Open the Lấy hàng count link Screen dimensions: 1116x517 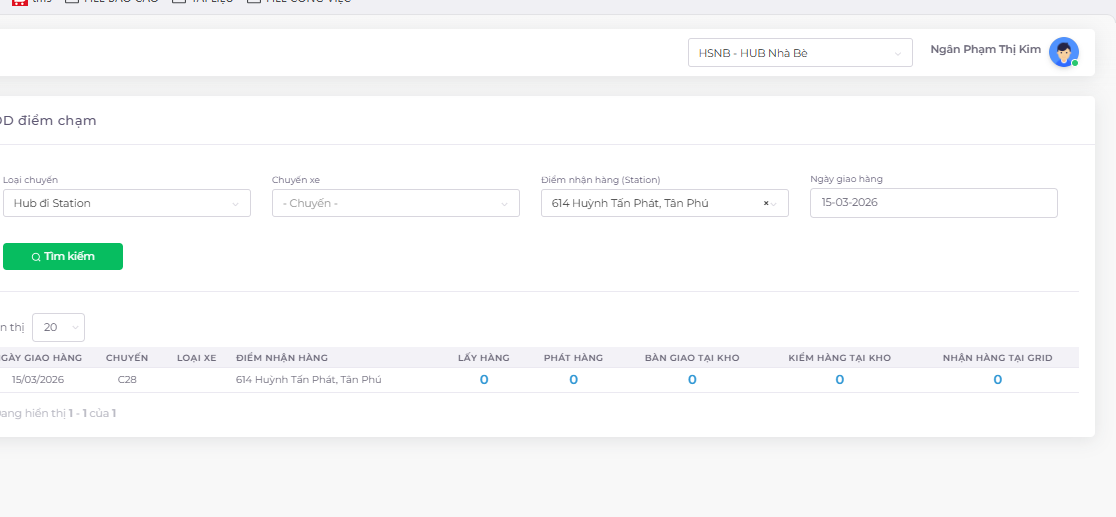coord(484,380)
